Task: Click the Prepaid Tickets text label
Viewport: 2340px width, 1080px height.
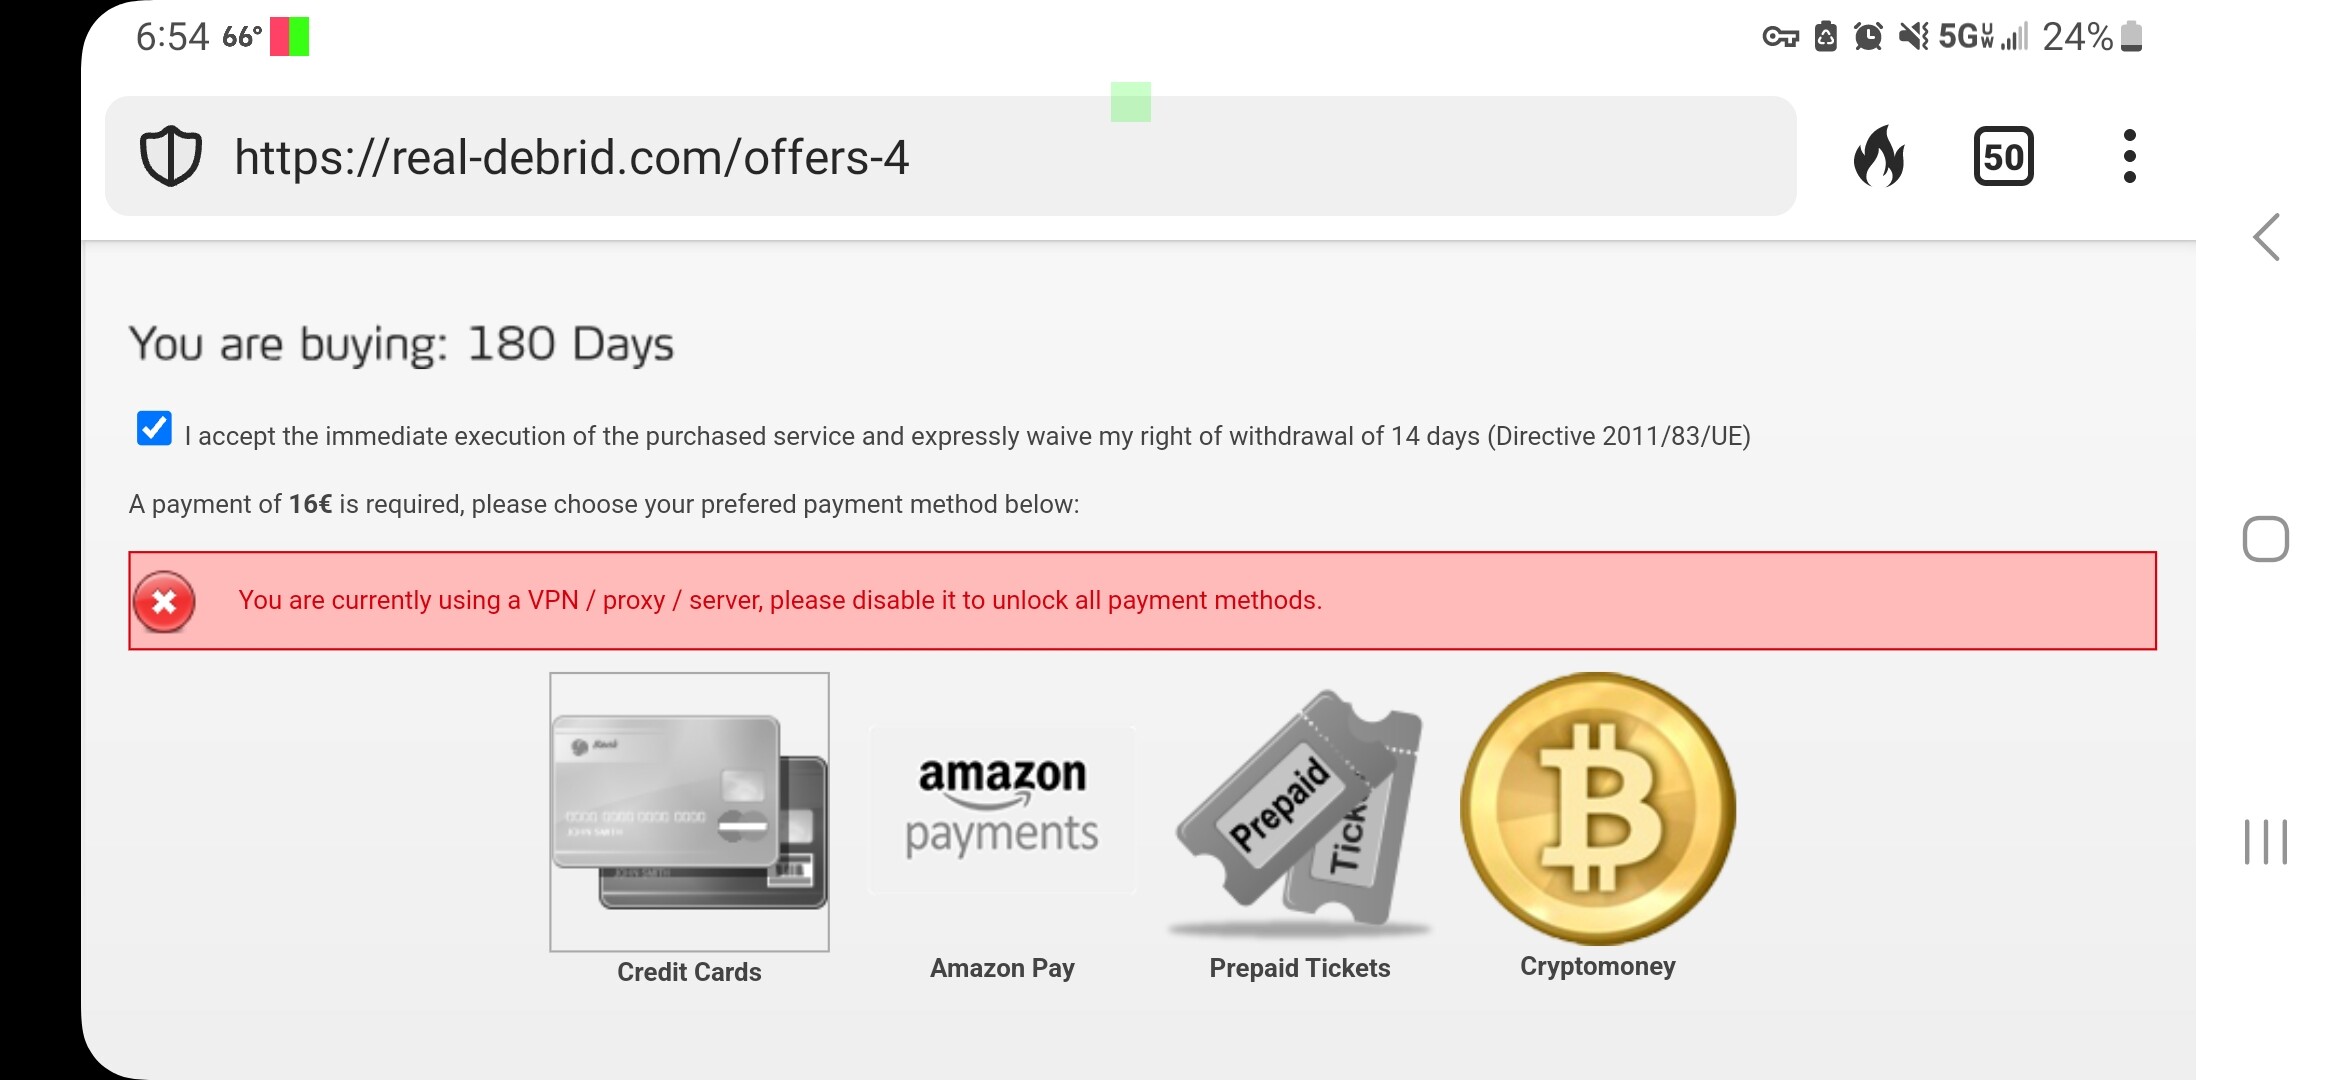Action: [1299, 968]
